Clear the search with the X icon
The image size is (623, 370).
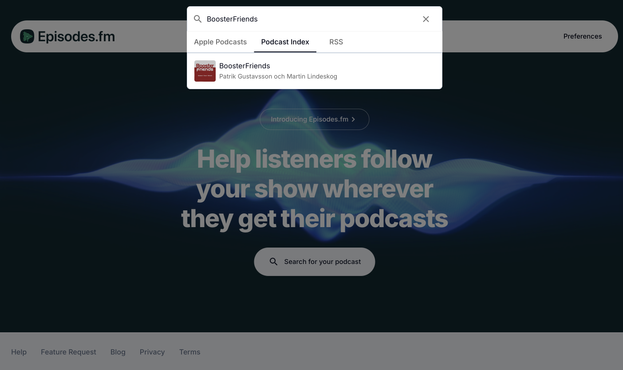point(426,19)
